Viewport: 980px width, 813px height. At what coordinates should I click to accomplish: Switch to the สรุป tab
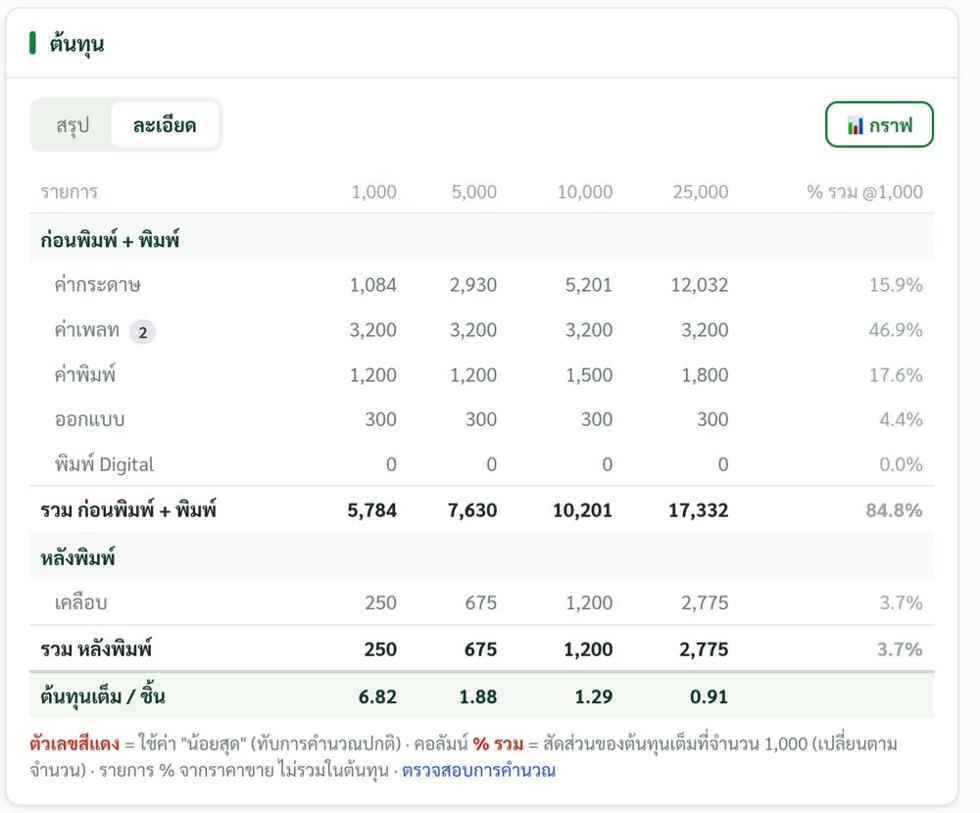[x=72, y=125]
